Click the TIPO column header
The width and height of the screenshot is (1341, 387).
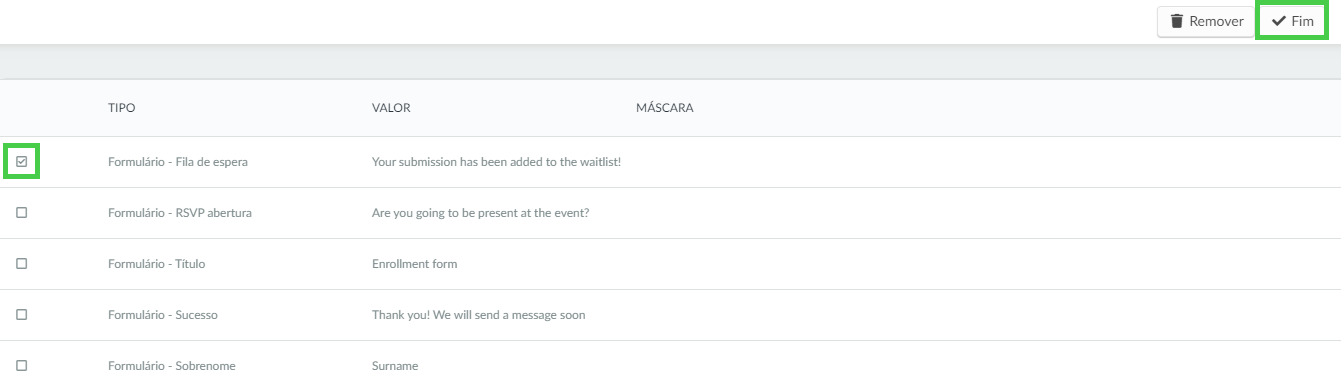[x=122, y=108]
